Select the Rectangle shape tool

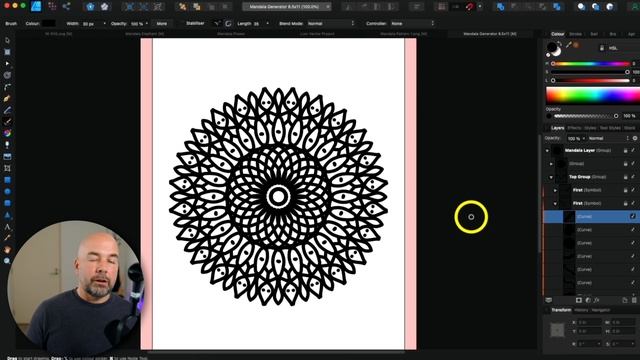pyautogui.click(x=7, y=180)
